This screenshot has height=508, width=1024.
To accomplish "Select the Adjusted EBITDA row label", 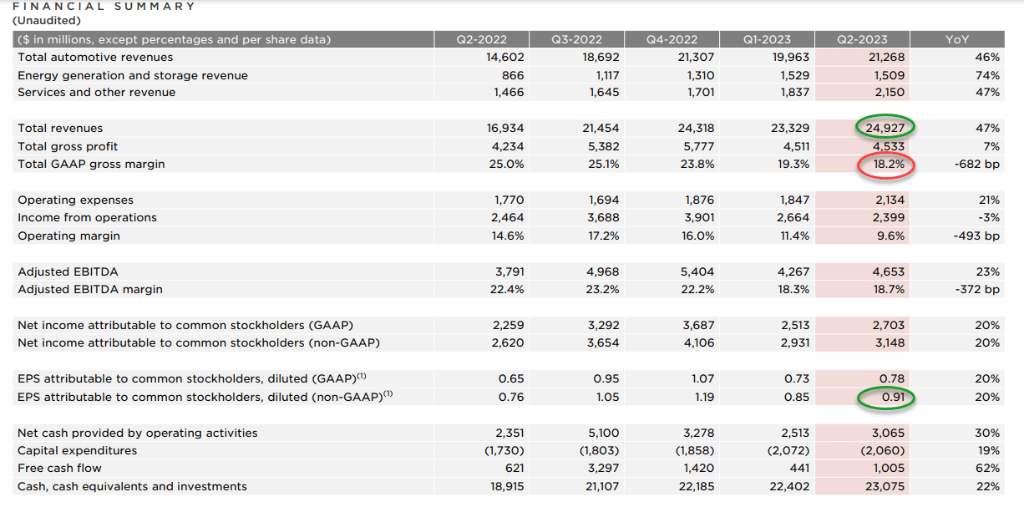I will (x=66, y=272).
